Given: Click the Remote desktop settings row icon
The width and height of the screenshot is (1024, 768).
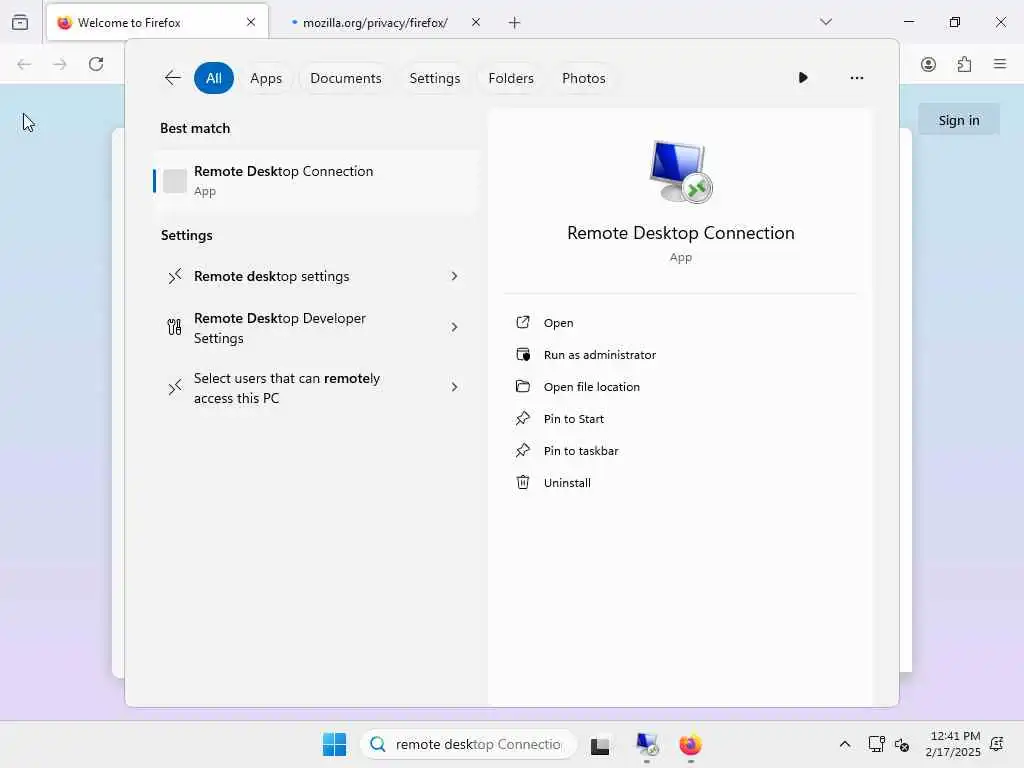Looking at the screenshot, I should [x=174, y=276].
